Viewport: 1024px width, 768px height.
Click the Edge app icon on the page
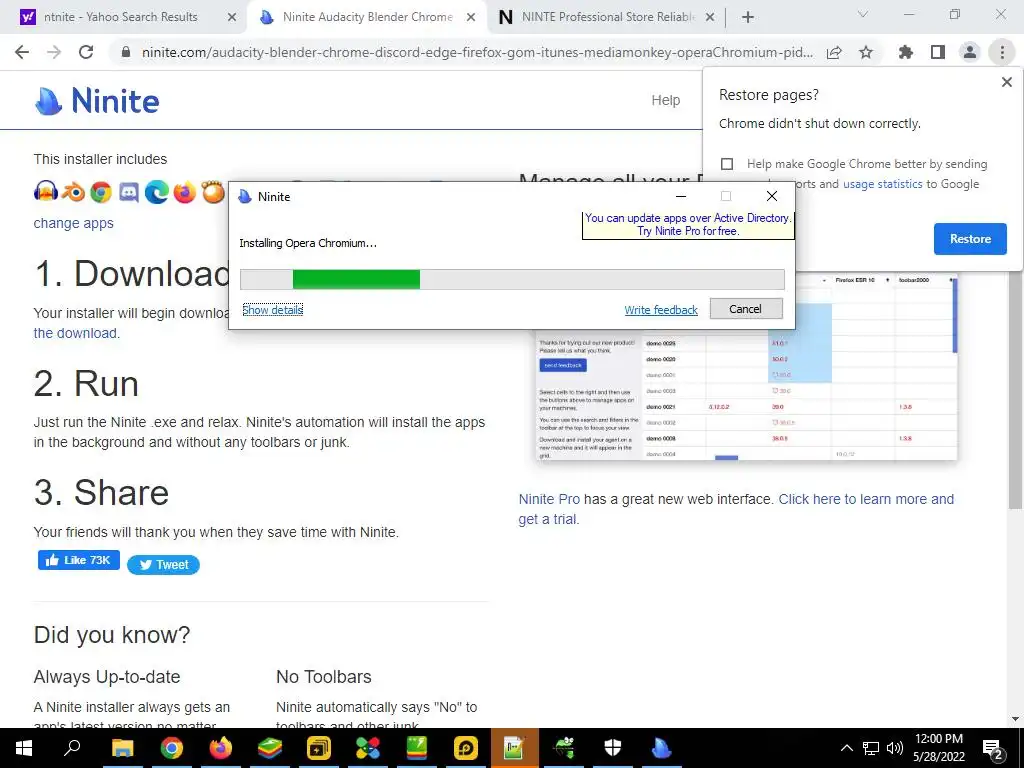pos(157,192)
